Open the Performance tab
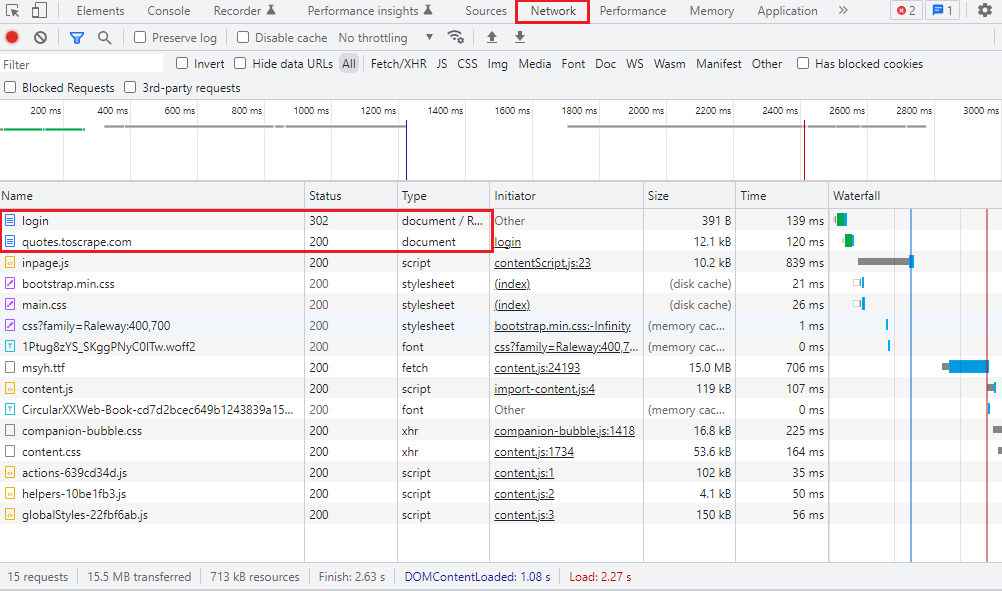The width and height of the screenshot is (1002, 591). (x=632, y=11)
